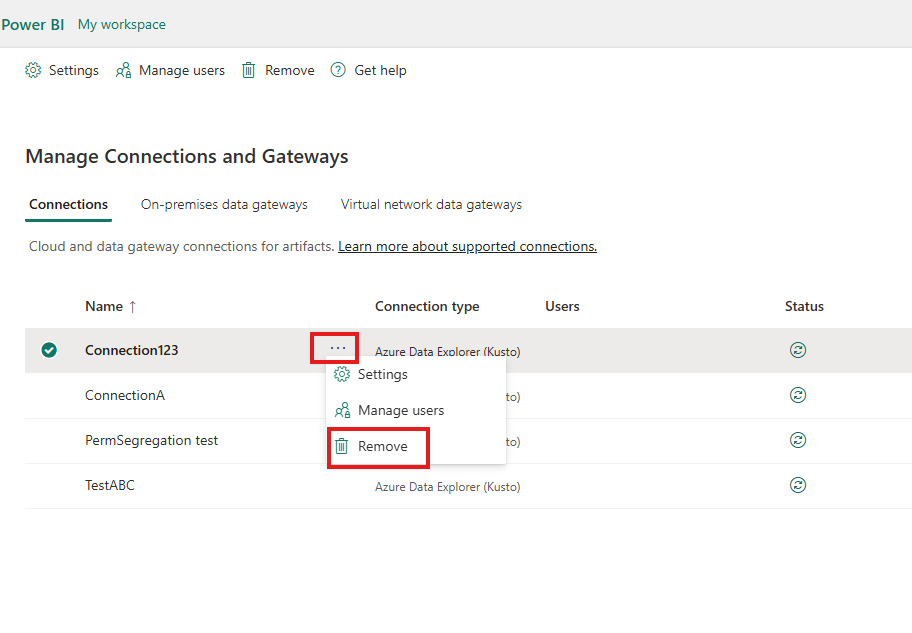Open Settings from the top toolbar

[62, 70]
